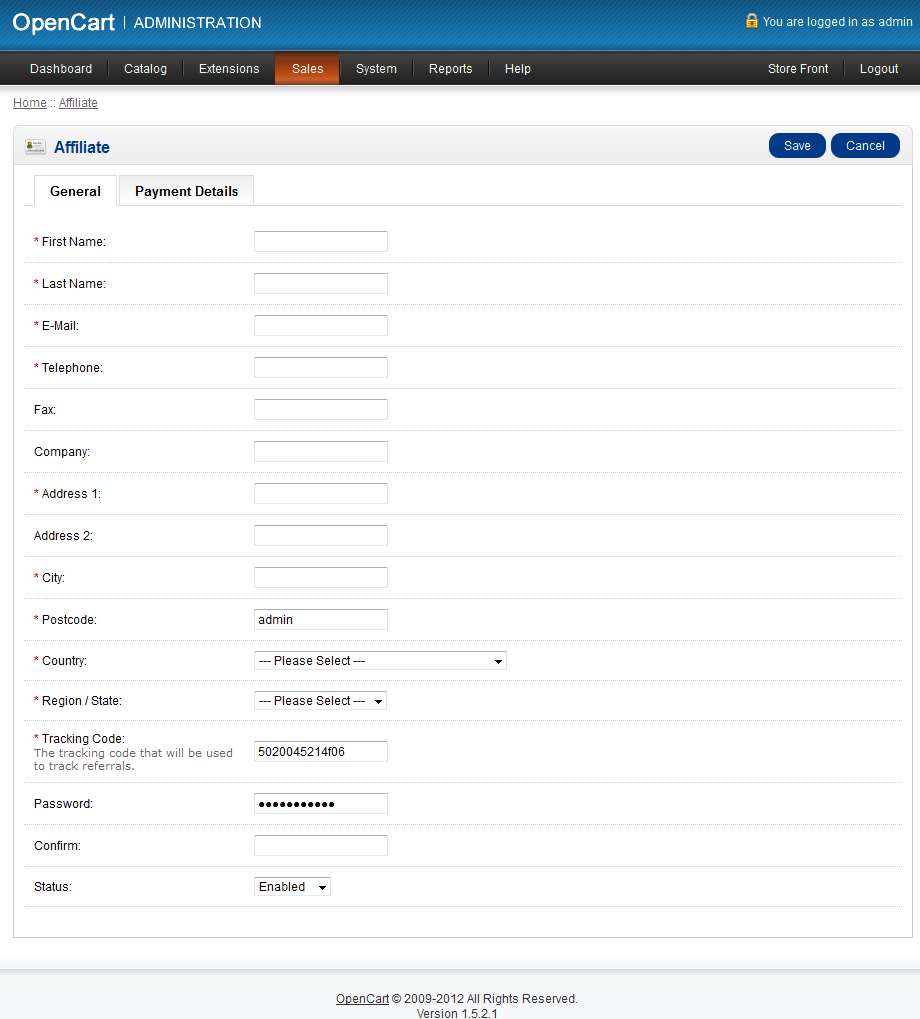Open the Store Front link
Viewport: 920px width, 1019px height.
point(798,69)
